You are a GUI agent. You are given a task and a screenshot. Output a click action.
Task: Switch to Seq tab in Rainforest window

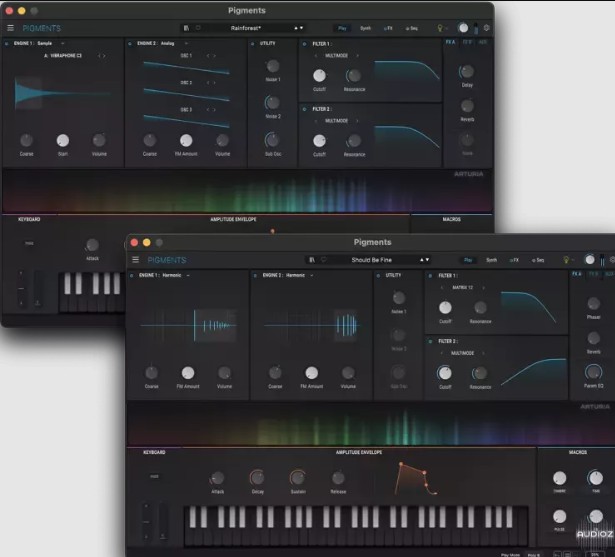[411, 28]
